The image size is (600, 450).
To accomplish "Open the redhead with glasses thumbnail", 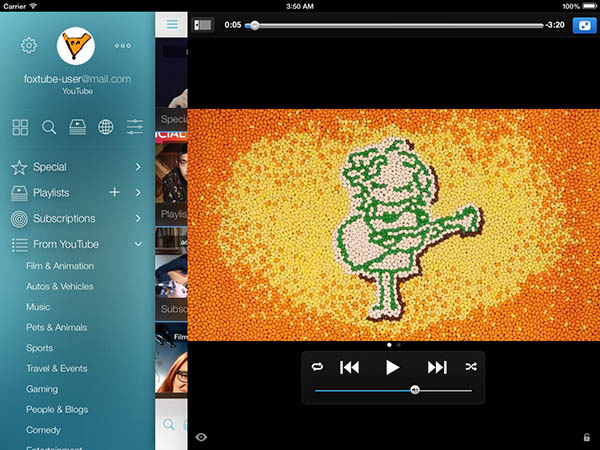I will pos(171,358).
